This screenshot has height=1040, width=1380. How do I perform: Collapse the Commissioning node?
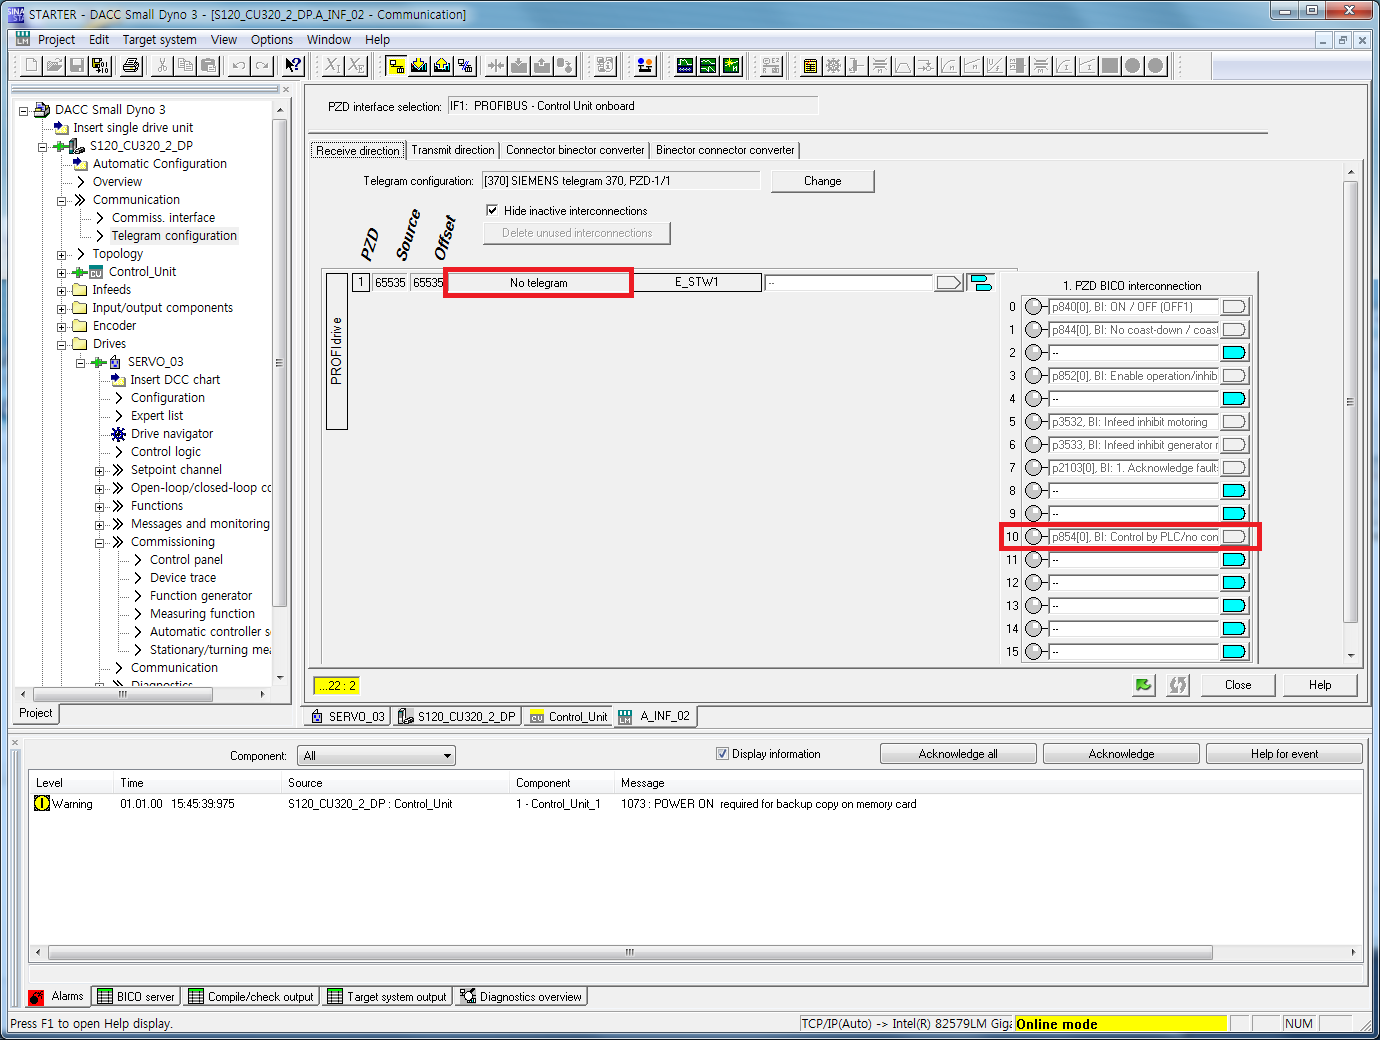[99, 542]
